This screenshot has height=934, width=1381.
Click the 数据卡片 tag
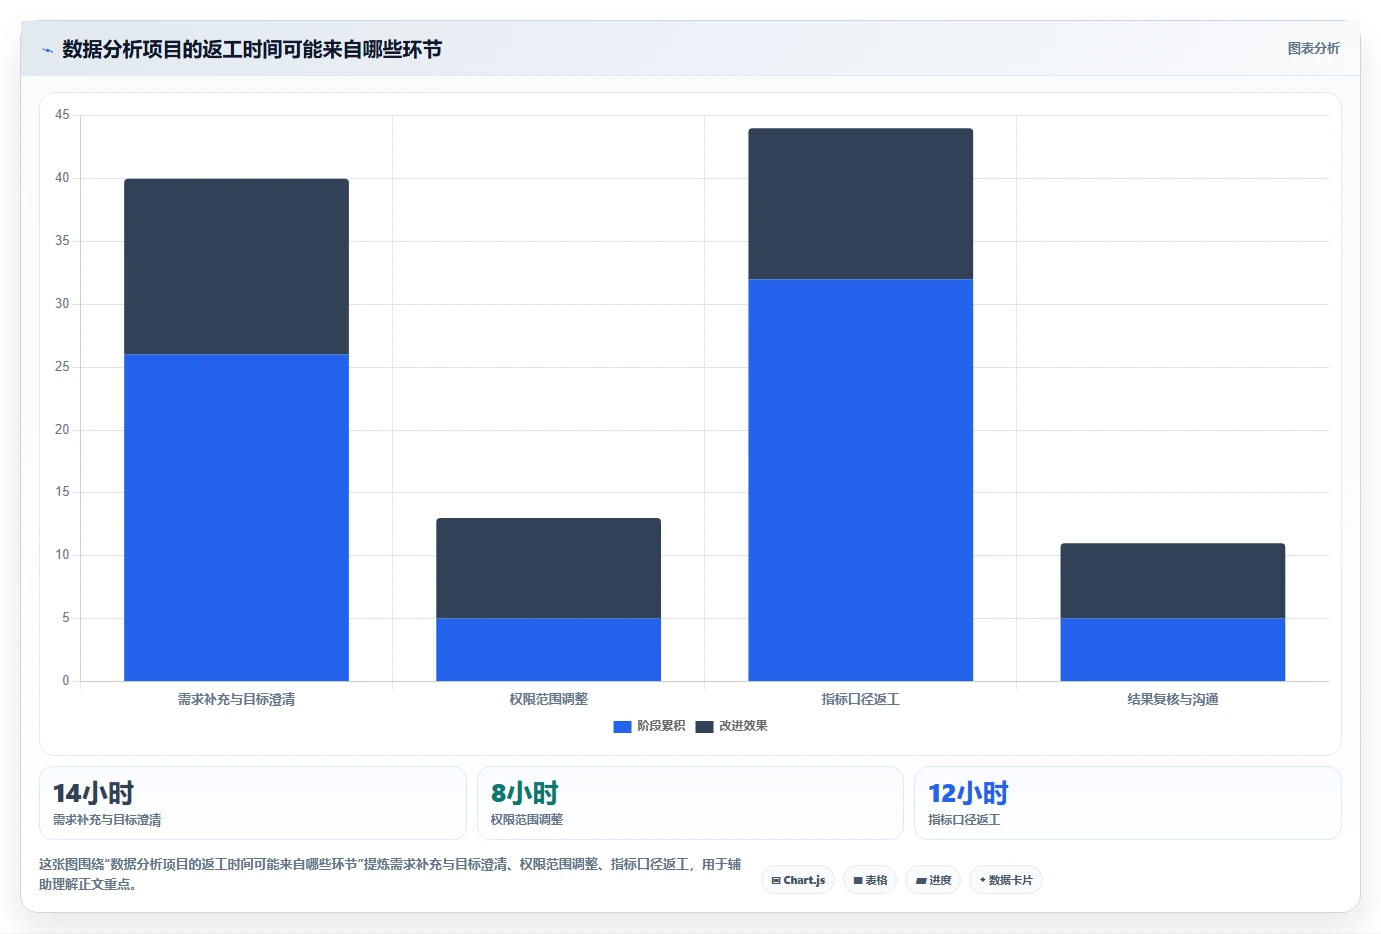pyautogui.click(x=1006, y=880)
